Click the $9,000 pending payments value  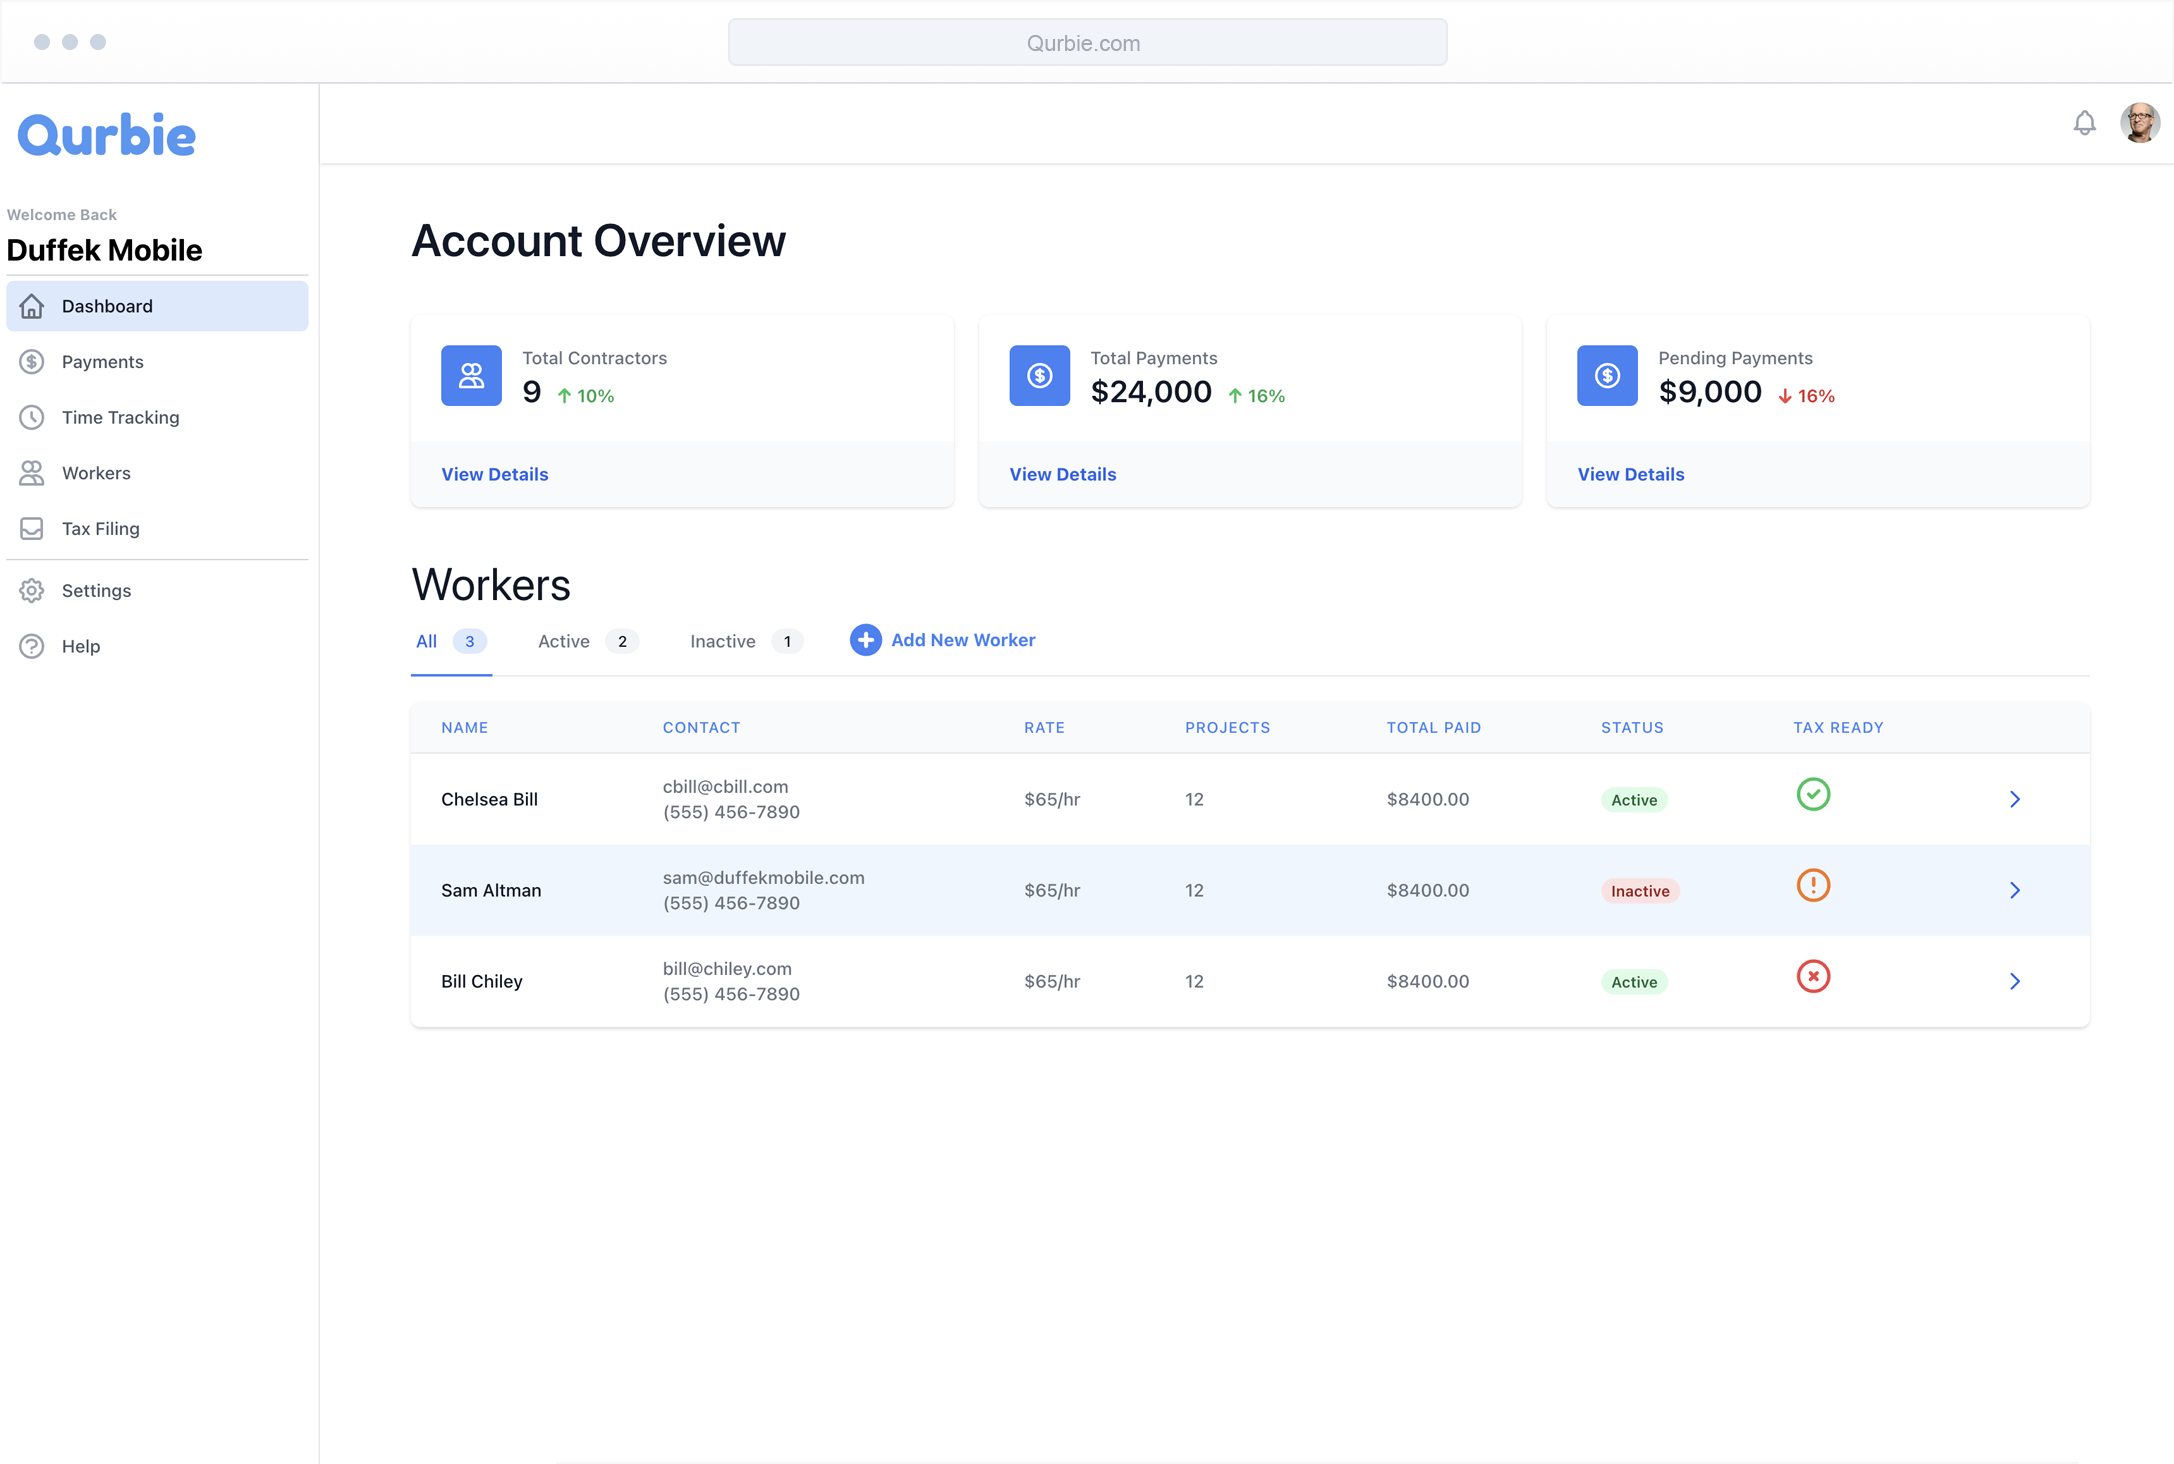1709,392
